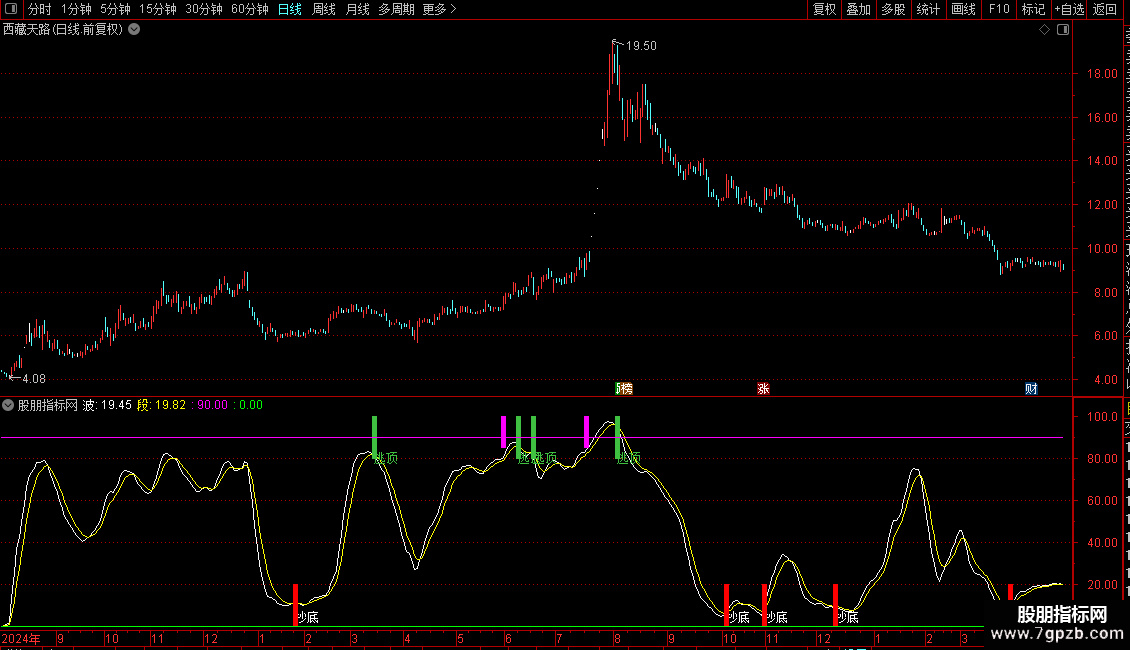Click the green 榜 marker icon
This screenshot has width=1130, height=650.
624,389
